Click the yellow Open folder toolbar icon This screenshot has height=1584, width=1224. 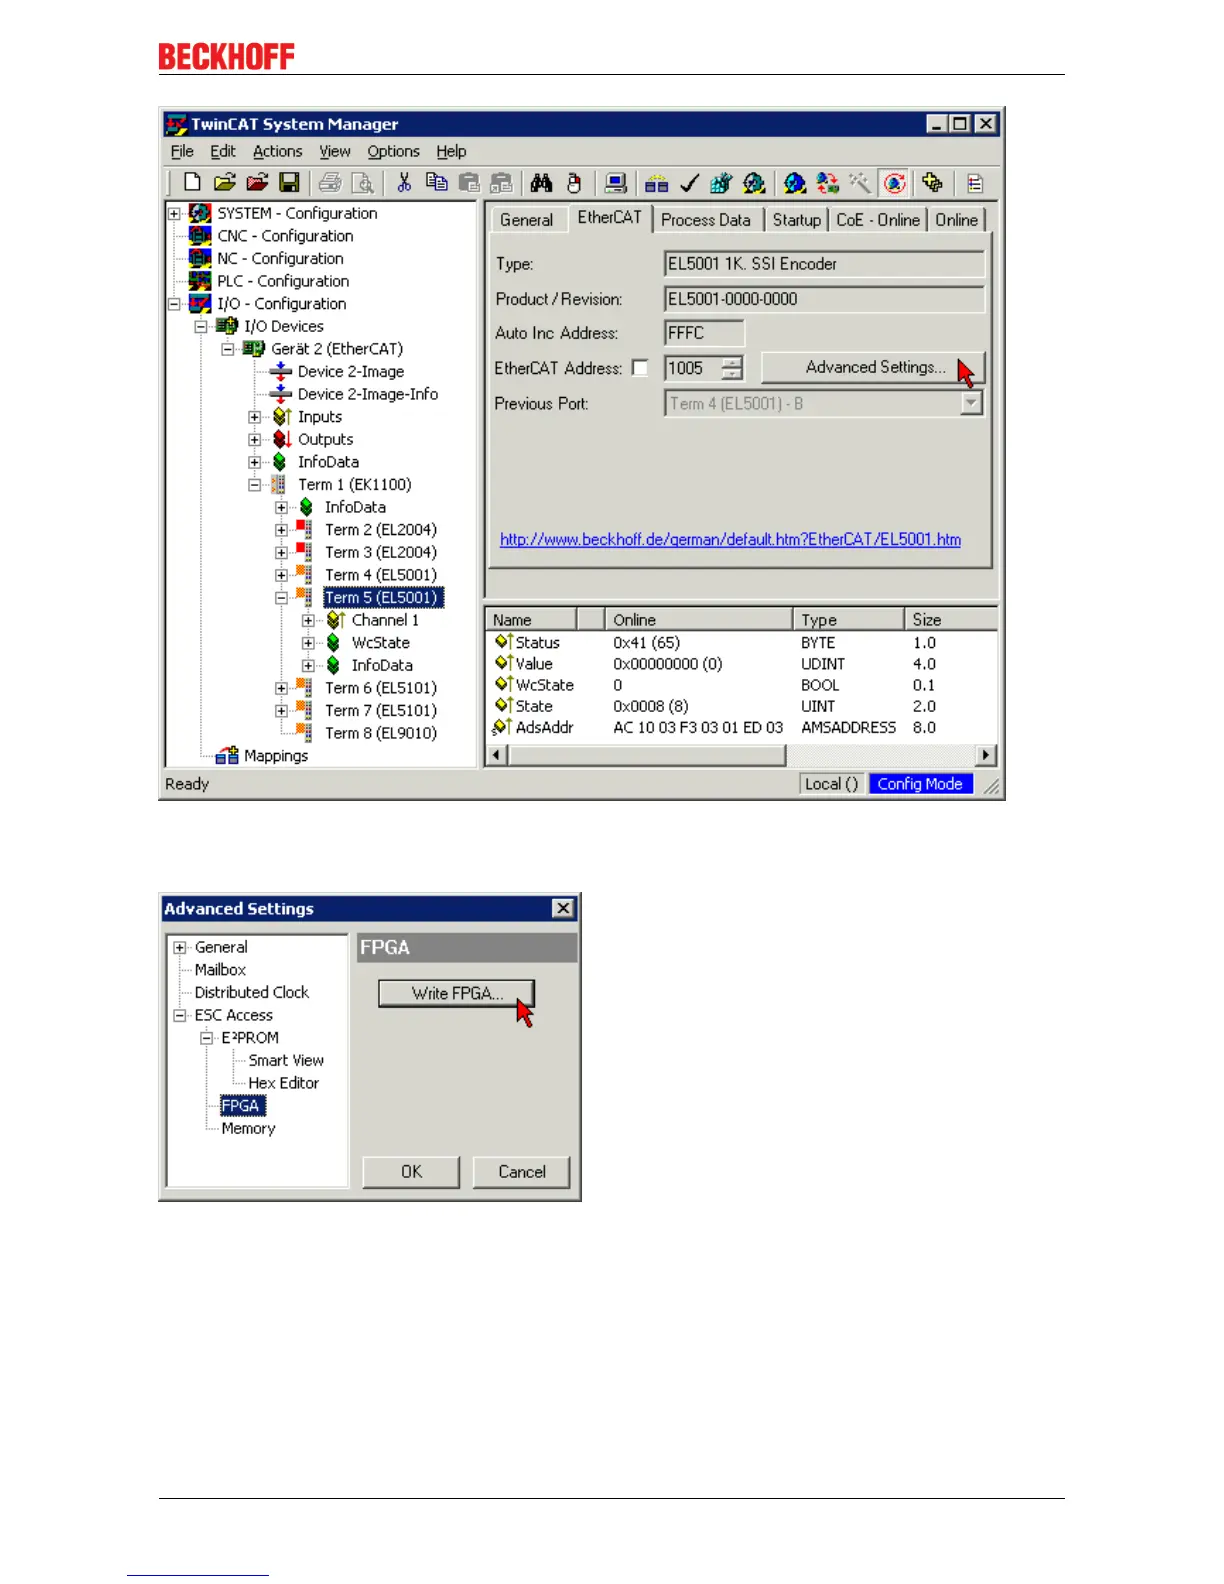[x=225, y=182]
